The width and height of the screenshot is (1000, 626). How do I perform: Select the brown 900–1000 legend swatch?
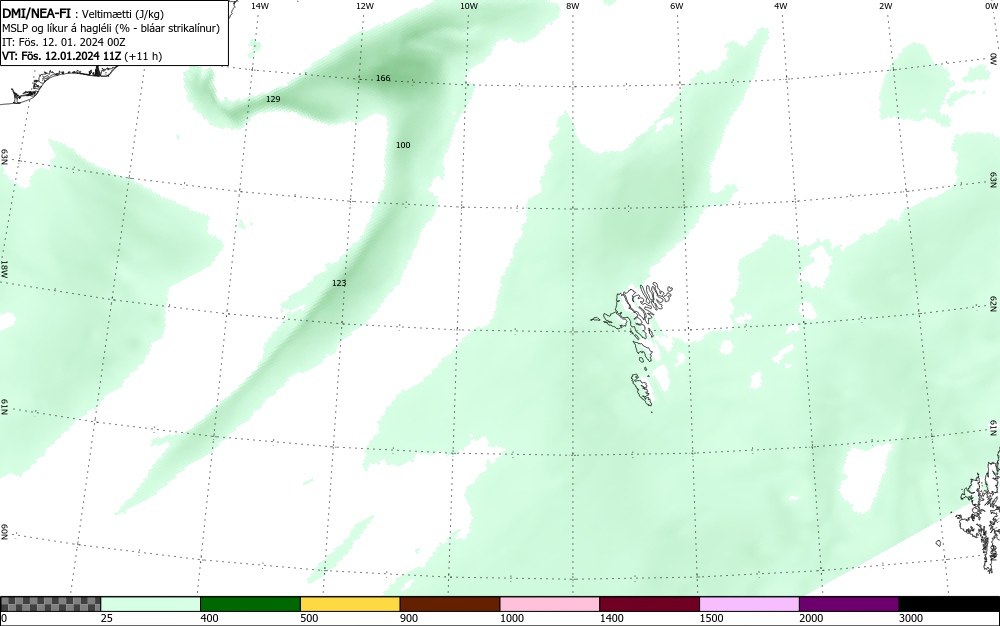450,604
